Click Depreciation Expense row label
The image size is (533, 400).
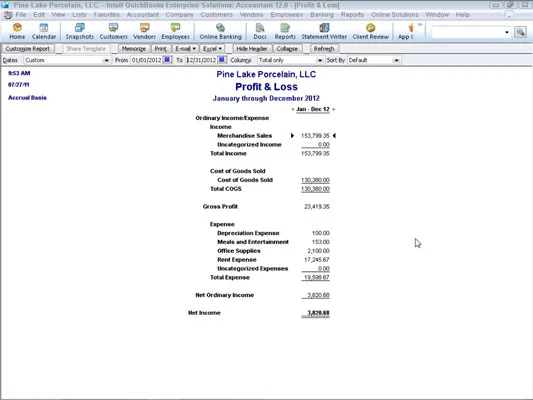click(x=248, y=233)
